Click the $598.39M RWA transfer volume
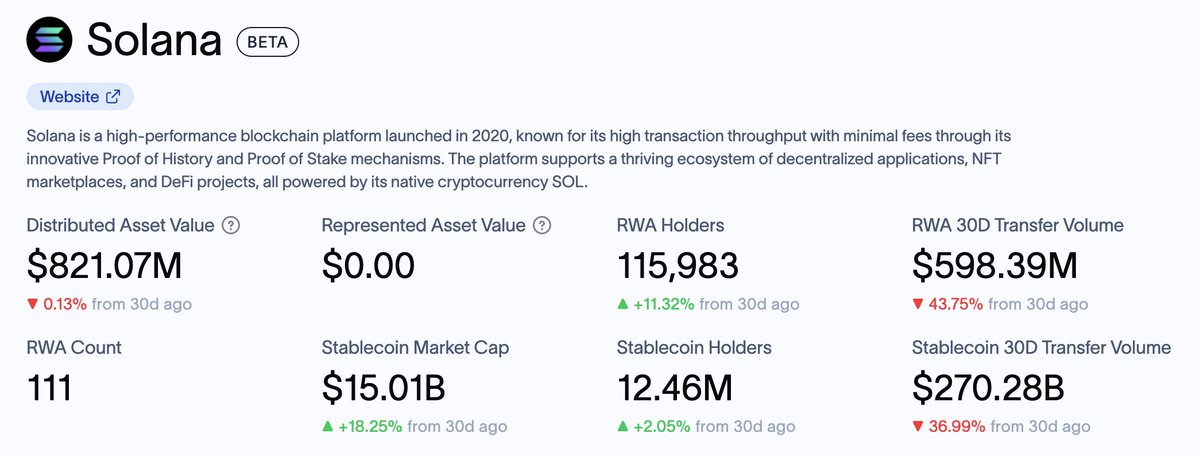Screen dimensions: 1200x456 pyautogui.click(x=995, y=265)
